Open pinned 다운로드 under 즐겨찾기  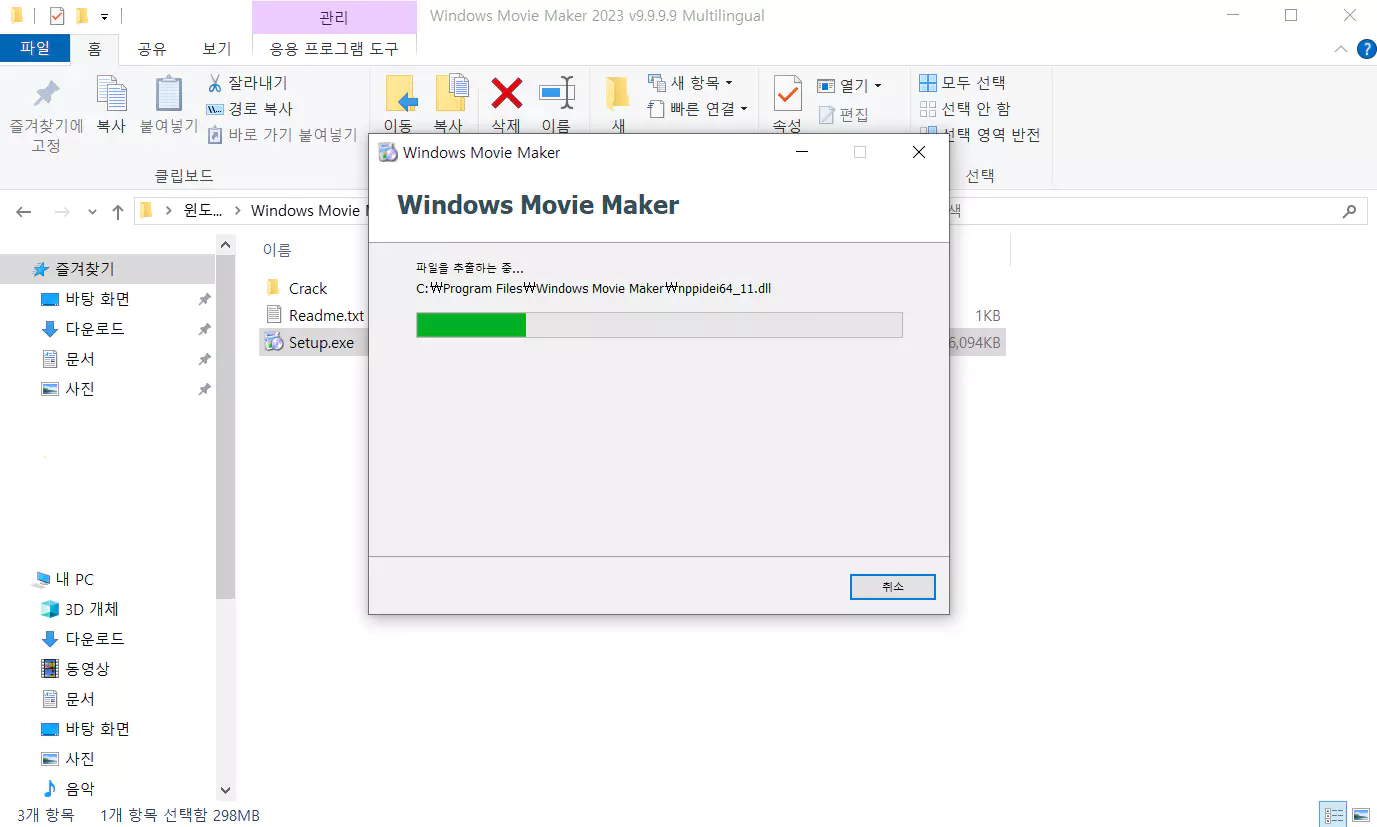(x=82, y=329)
